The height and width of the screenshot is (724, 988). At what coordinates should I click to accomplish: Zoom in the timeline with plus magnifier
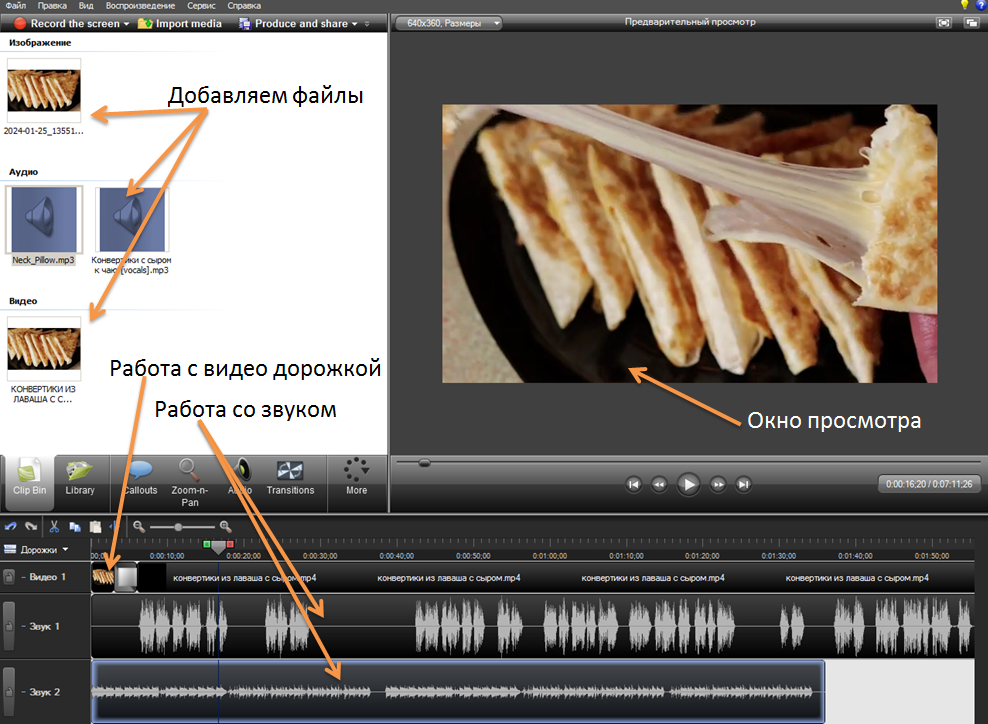coord(226,527)
